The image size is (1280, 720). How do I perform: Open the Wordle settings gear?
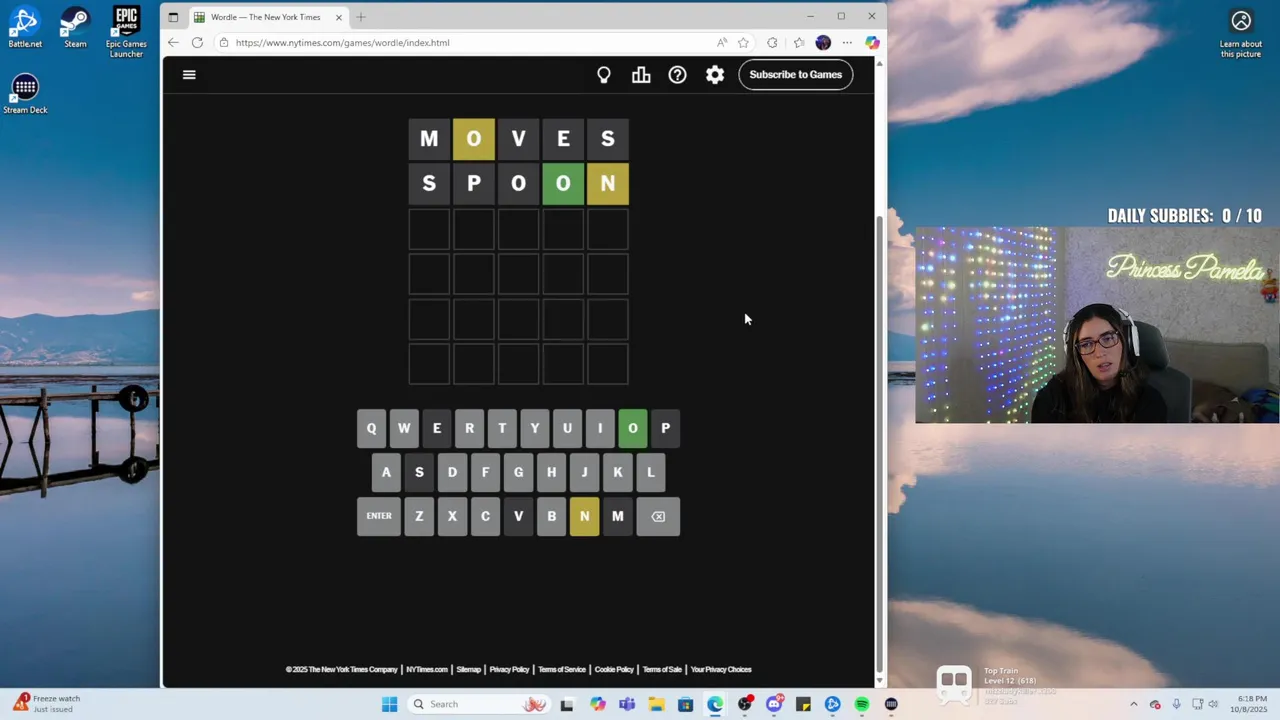[715, 75]
